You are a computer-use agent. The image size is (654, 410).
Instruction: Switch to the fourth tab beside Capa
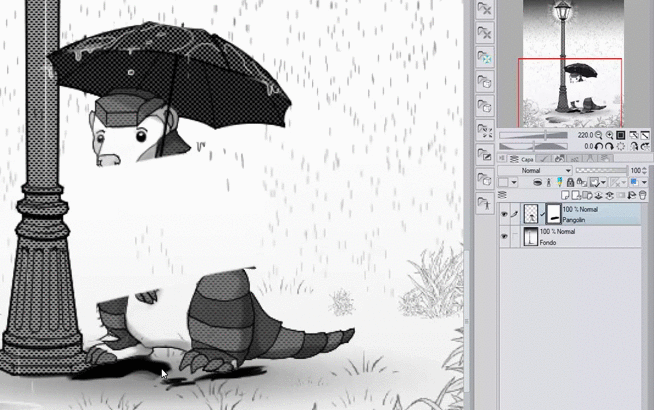pyautogui.click(x=574, y=158)
